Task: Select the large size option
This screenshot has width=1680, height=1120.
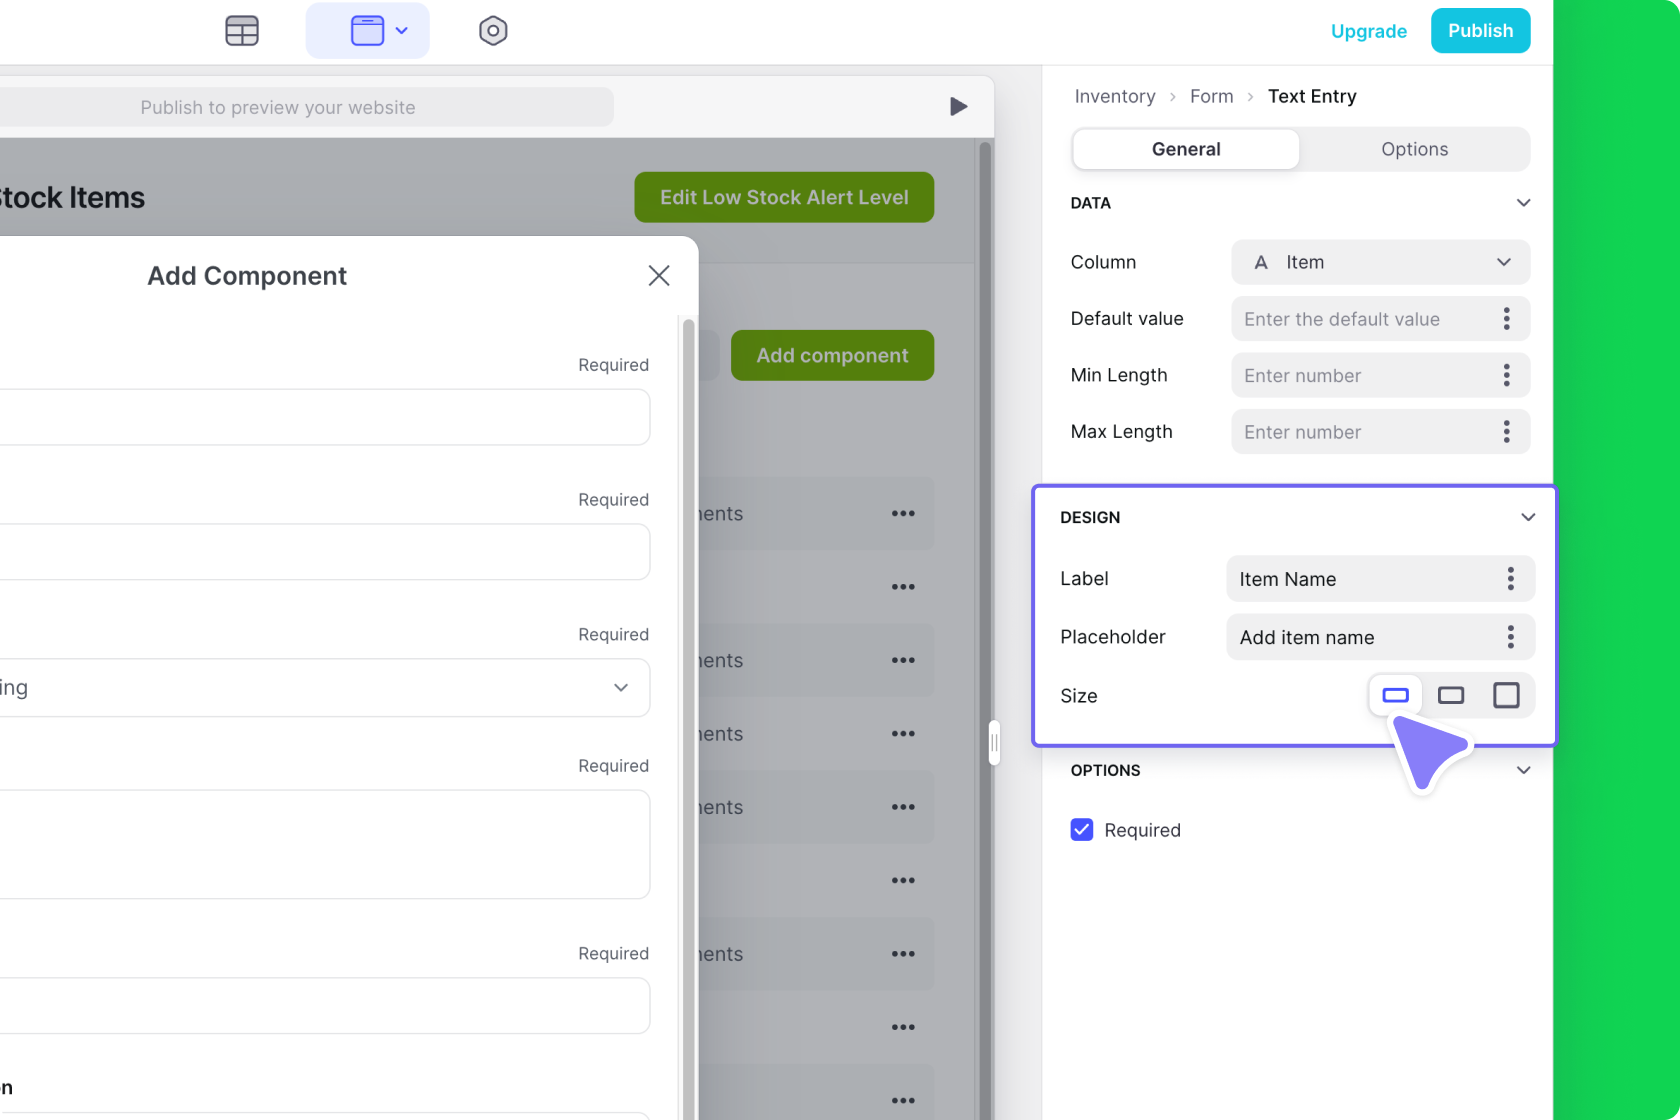Action: tap(1506, 695)
